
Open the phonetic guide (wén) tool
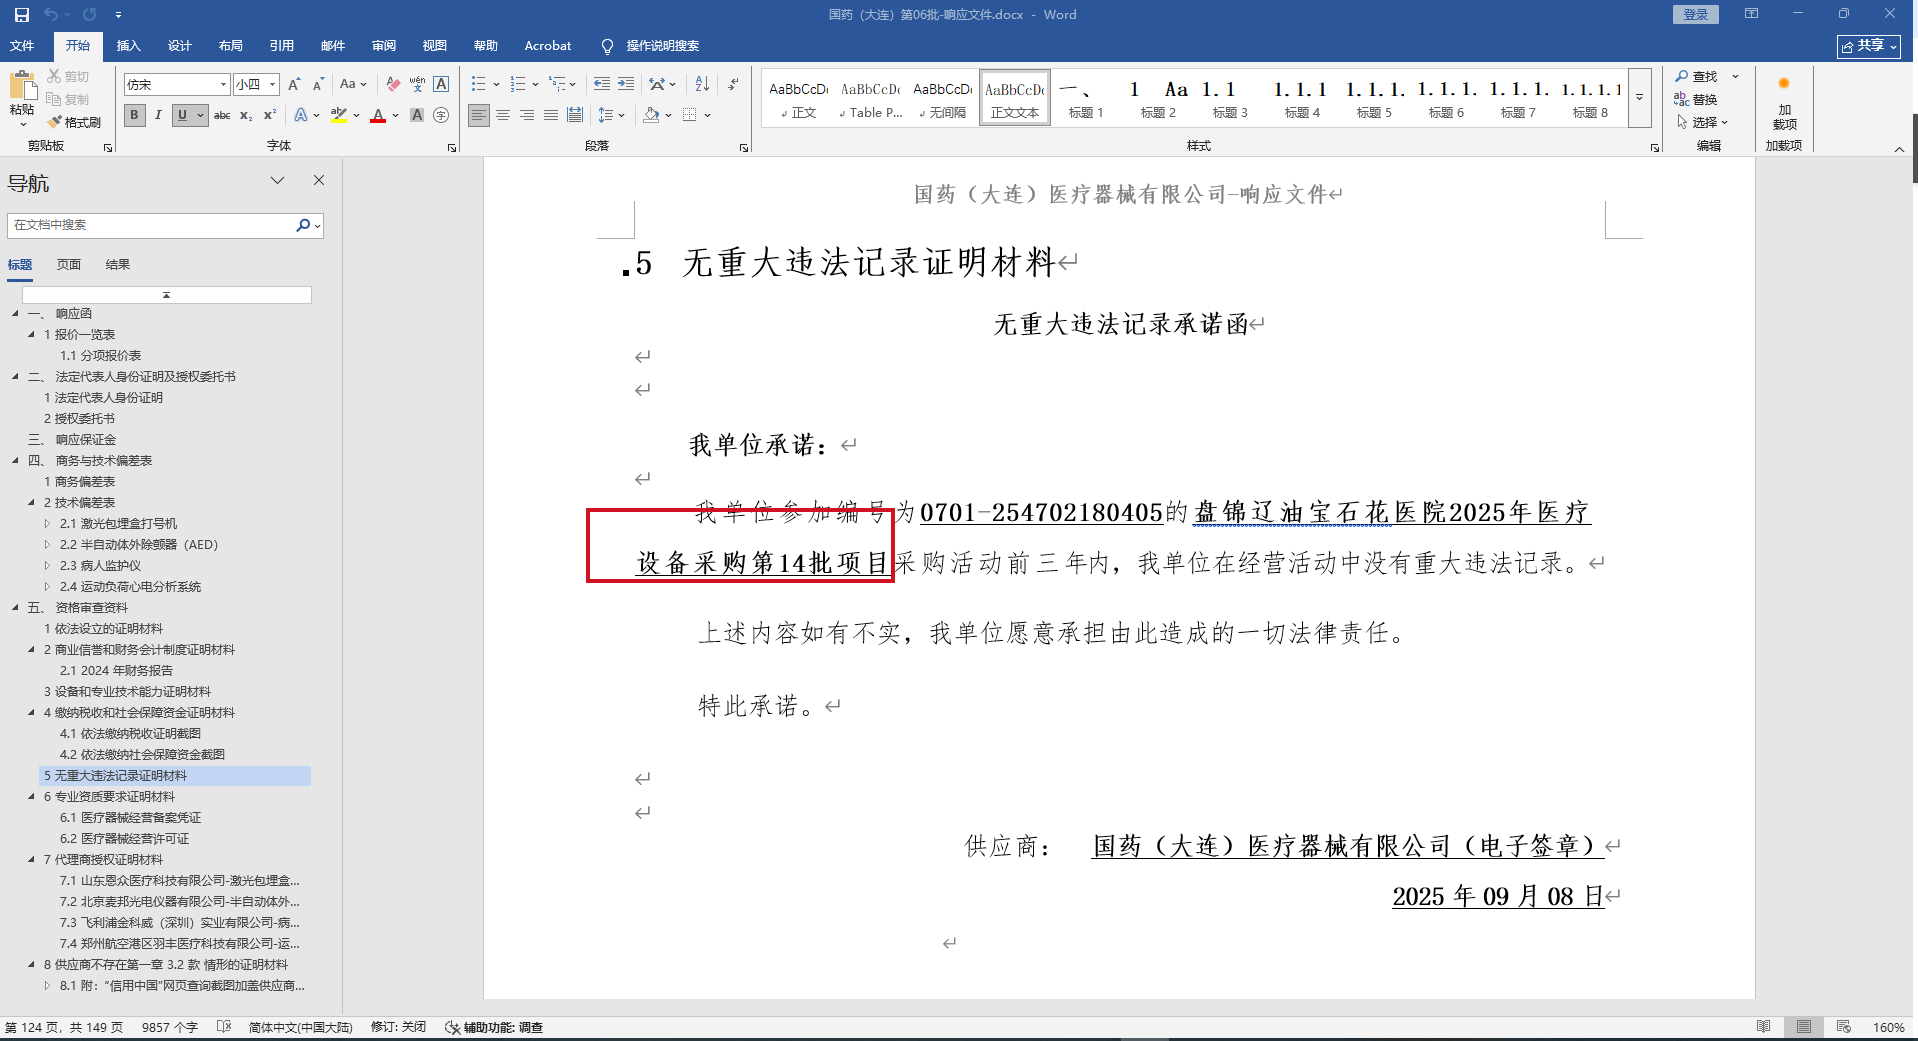[417, 85]
